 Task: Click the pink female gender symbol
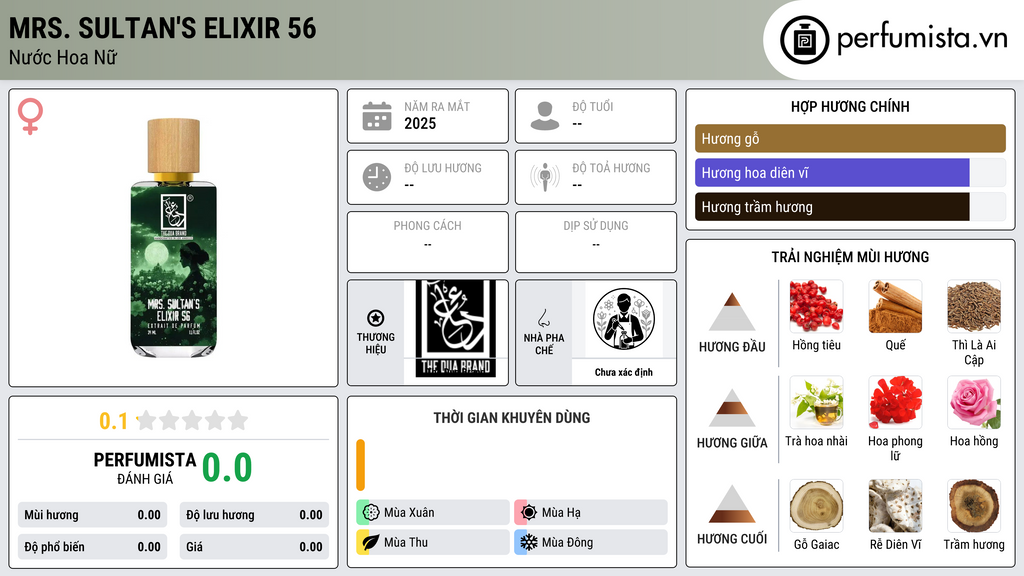pyautogui.click(x=30, y=116)
